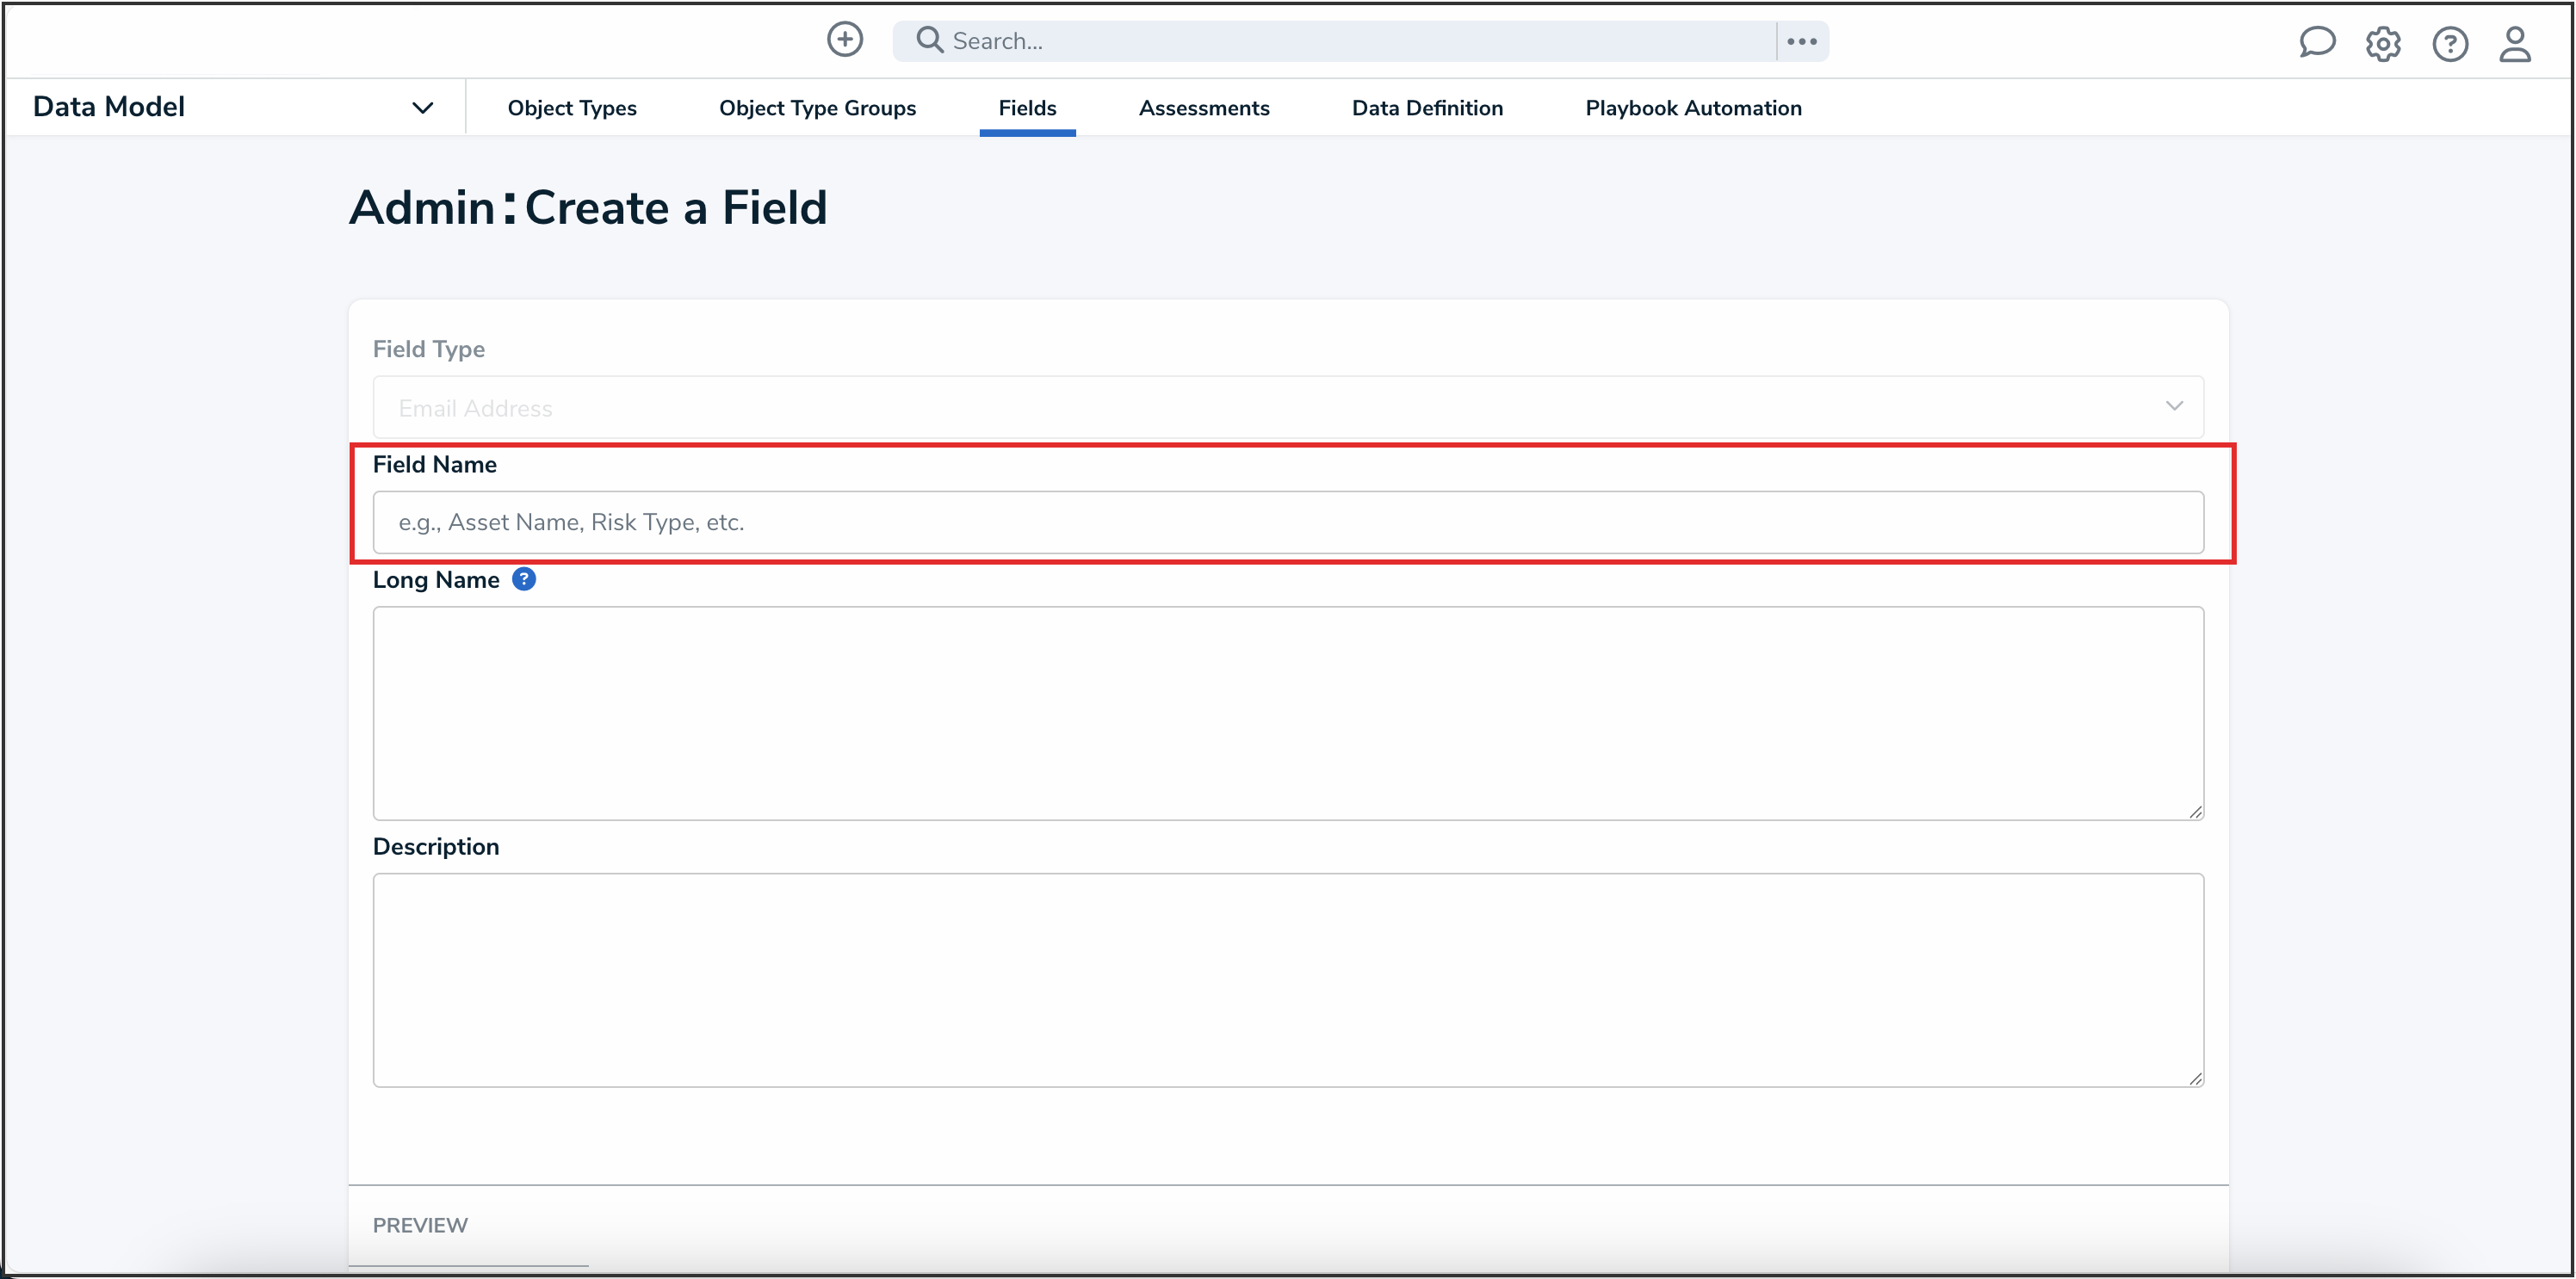2576x1279 pixels.
Task: Click the Long Name tooltip help icon
Action: (524, 579)
